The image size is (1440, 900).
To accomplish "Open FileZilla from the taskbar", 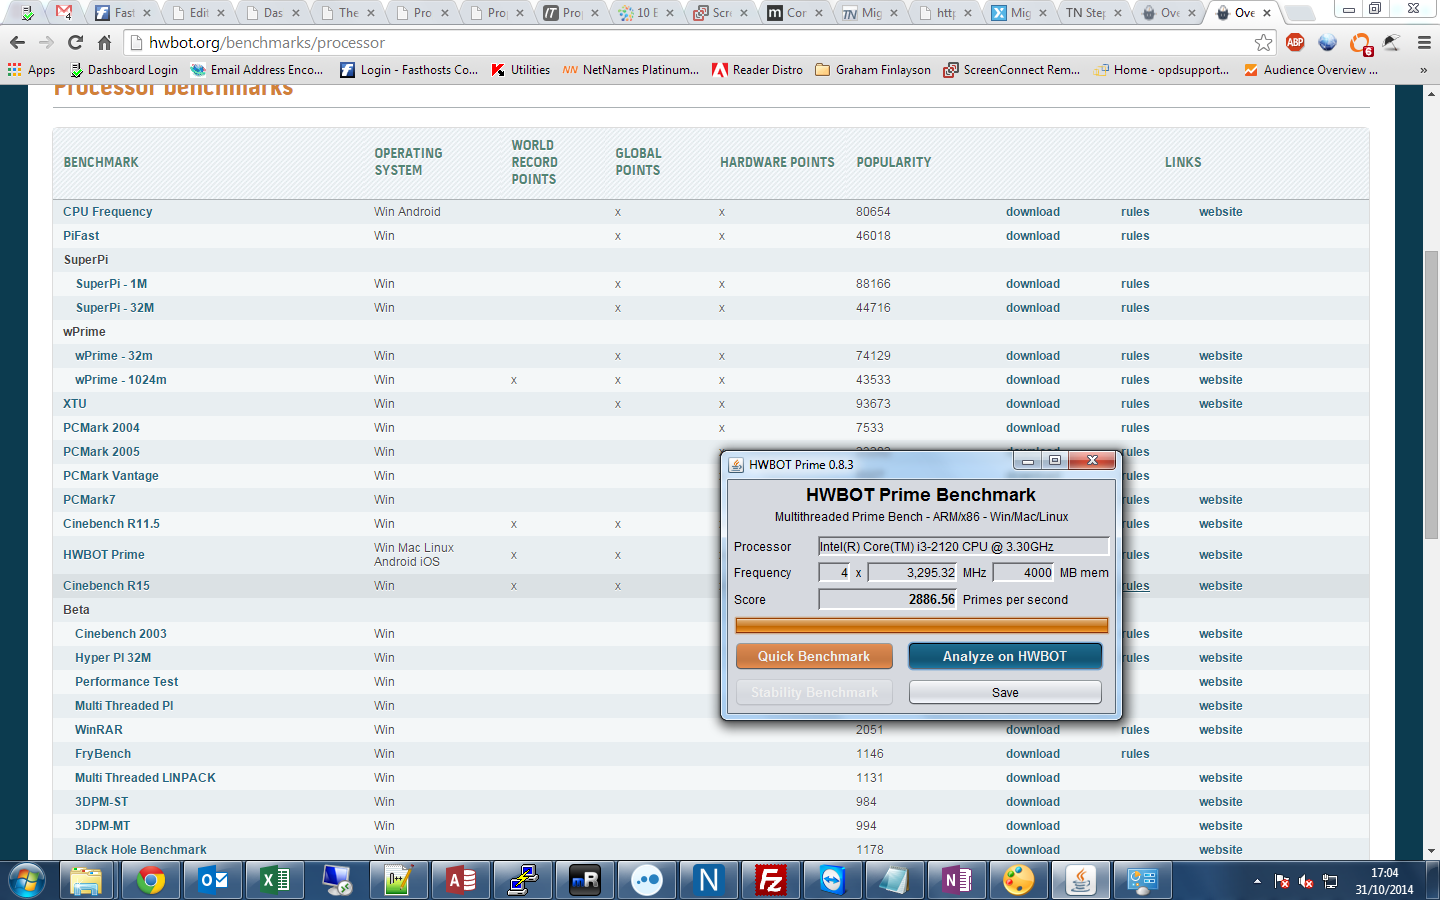I will click(771, 880).
